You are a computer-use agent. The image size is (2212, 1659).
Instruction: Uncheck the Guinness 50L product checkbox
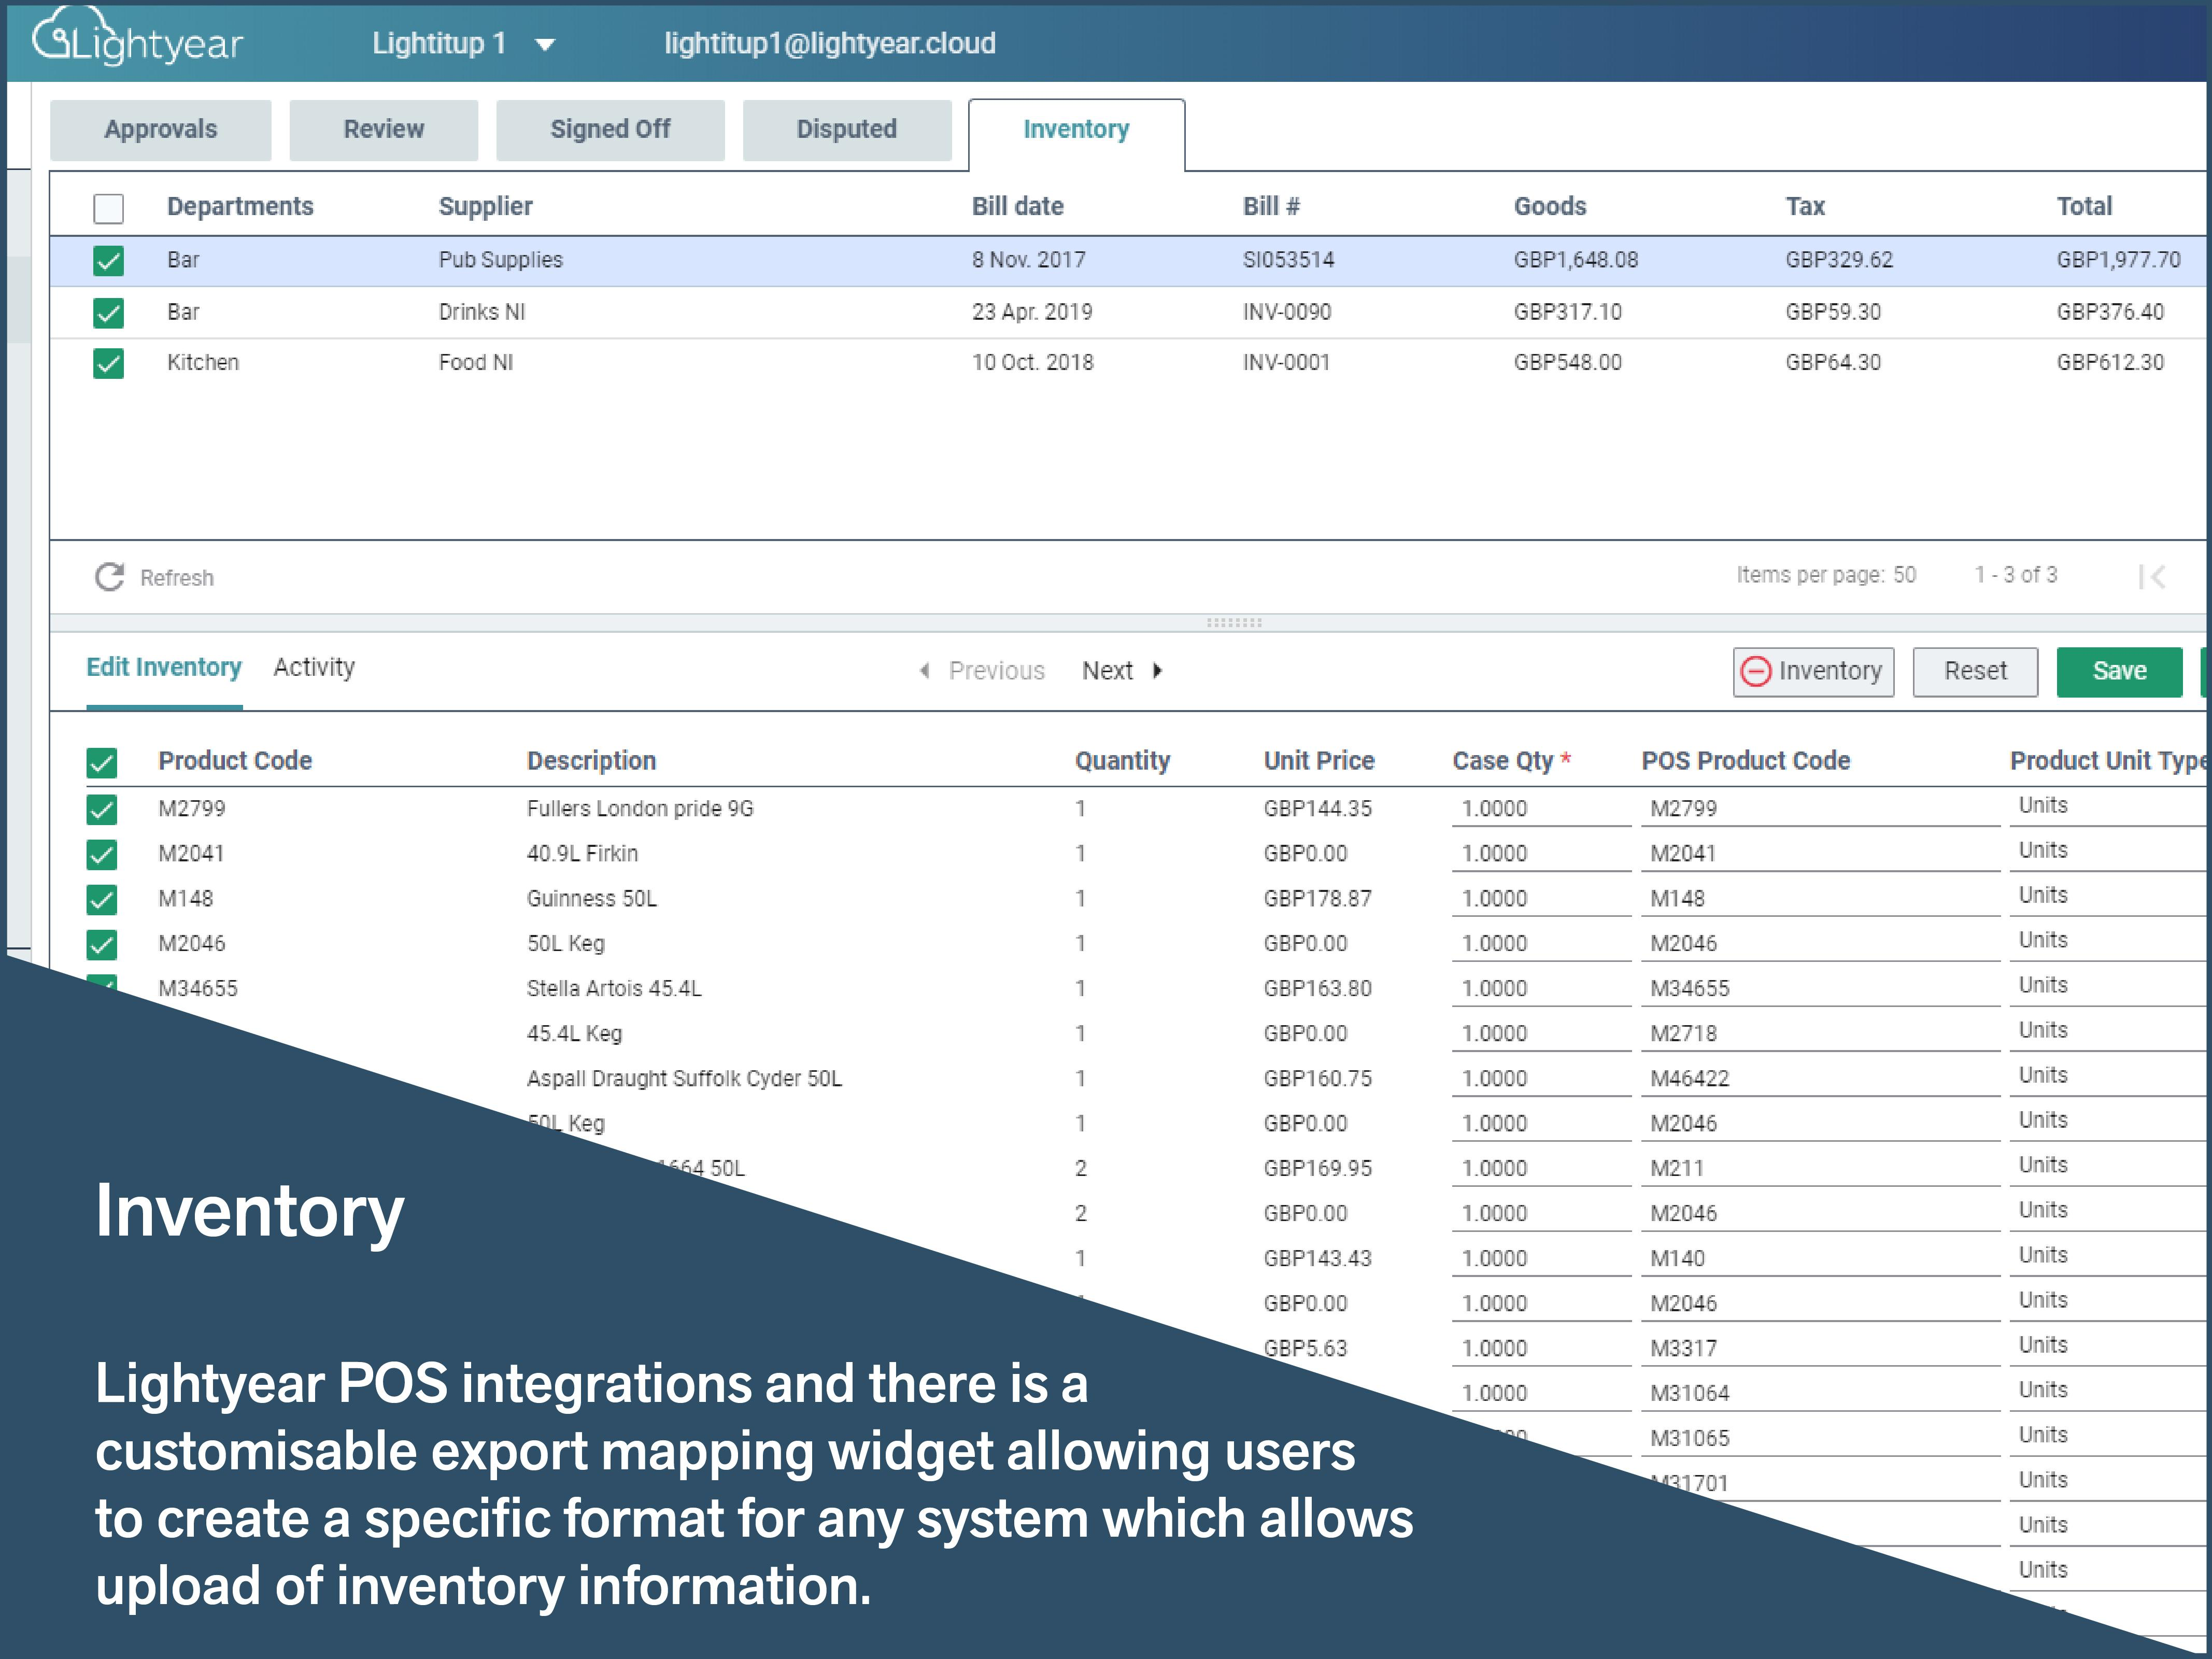[102, 899]
